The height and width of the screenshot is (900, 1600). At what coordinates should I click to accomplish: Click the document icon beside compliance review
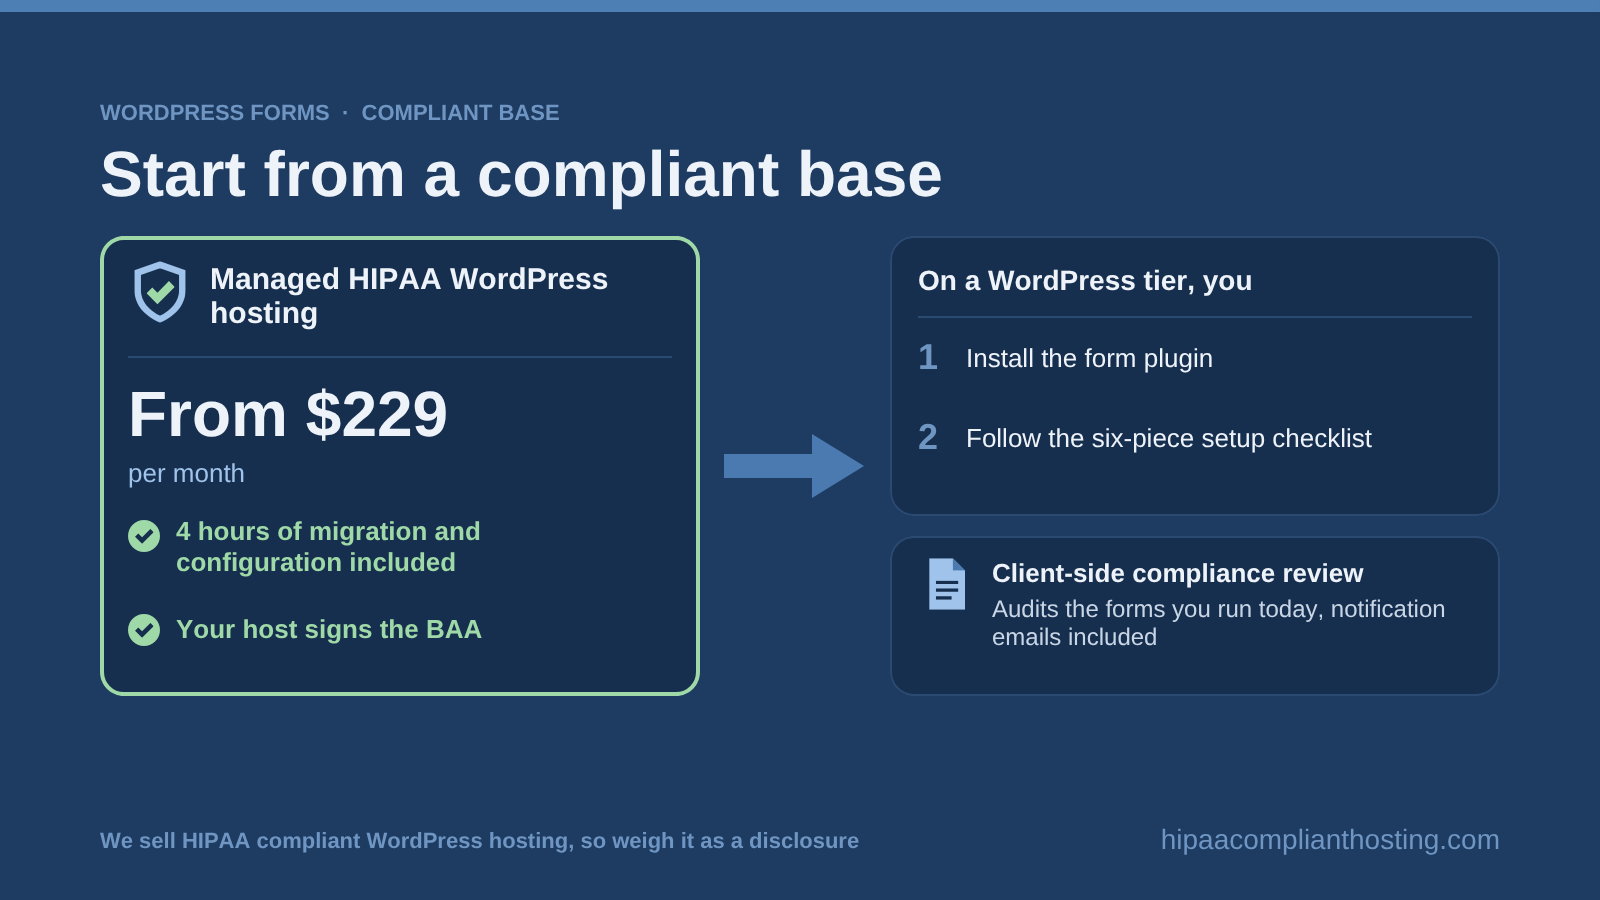(947, 584)
